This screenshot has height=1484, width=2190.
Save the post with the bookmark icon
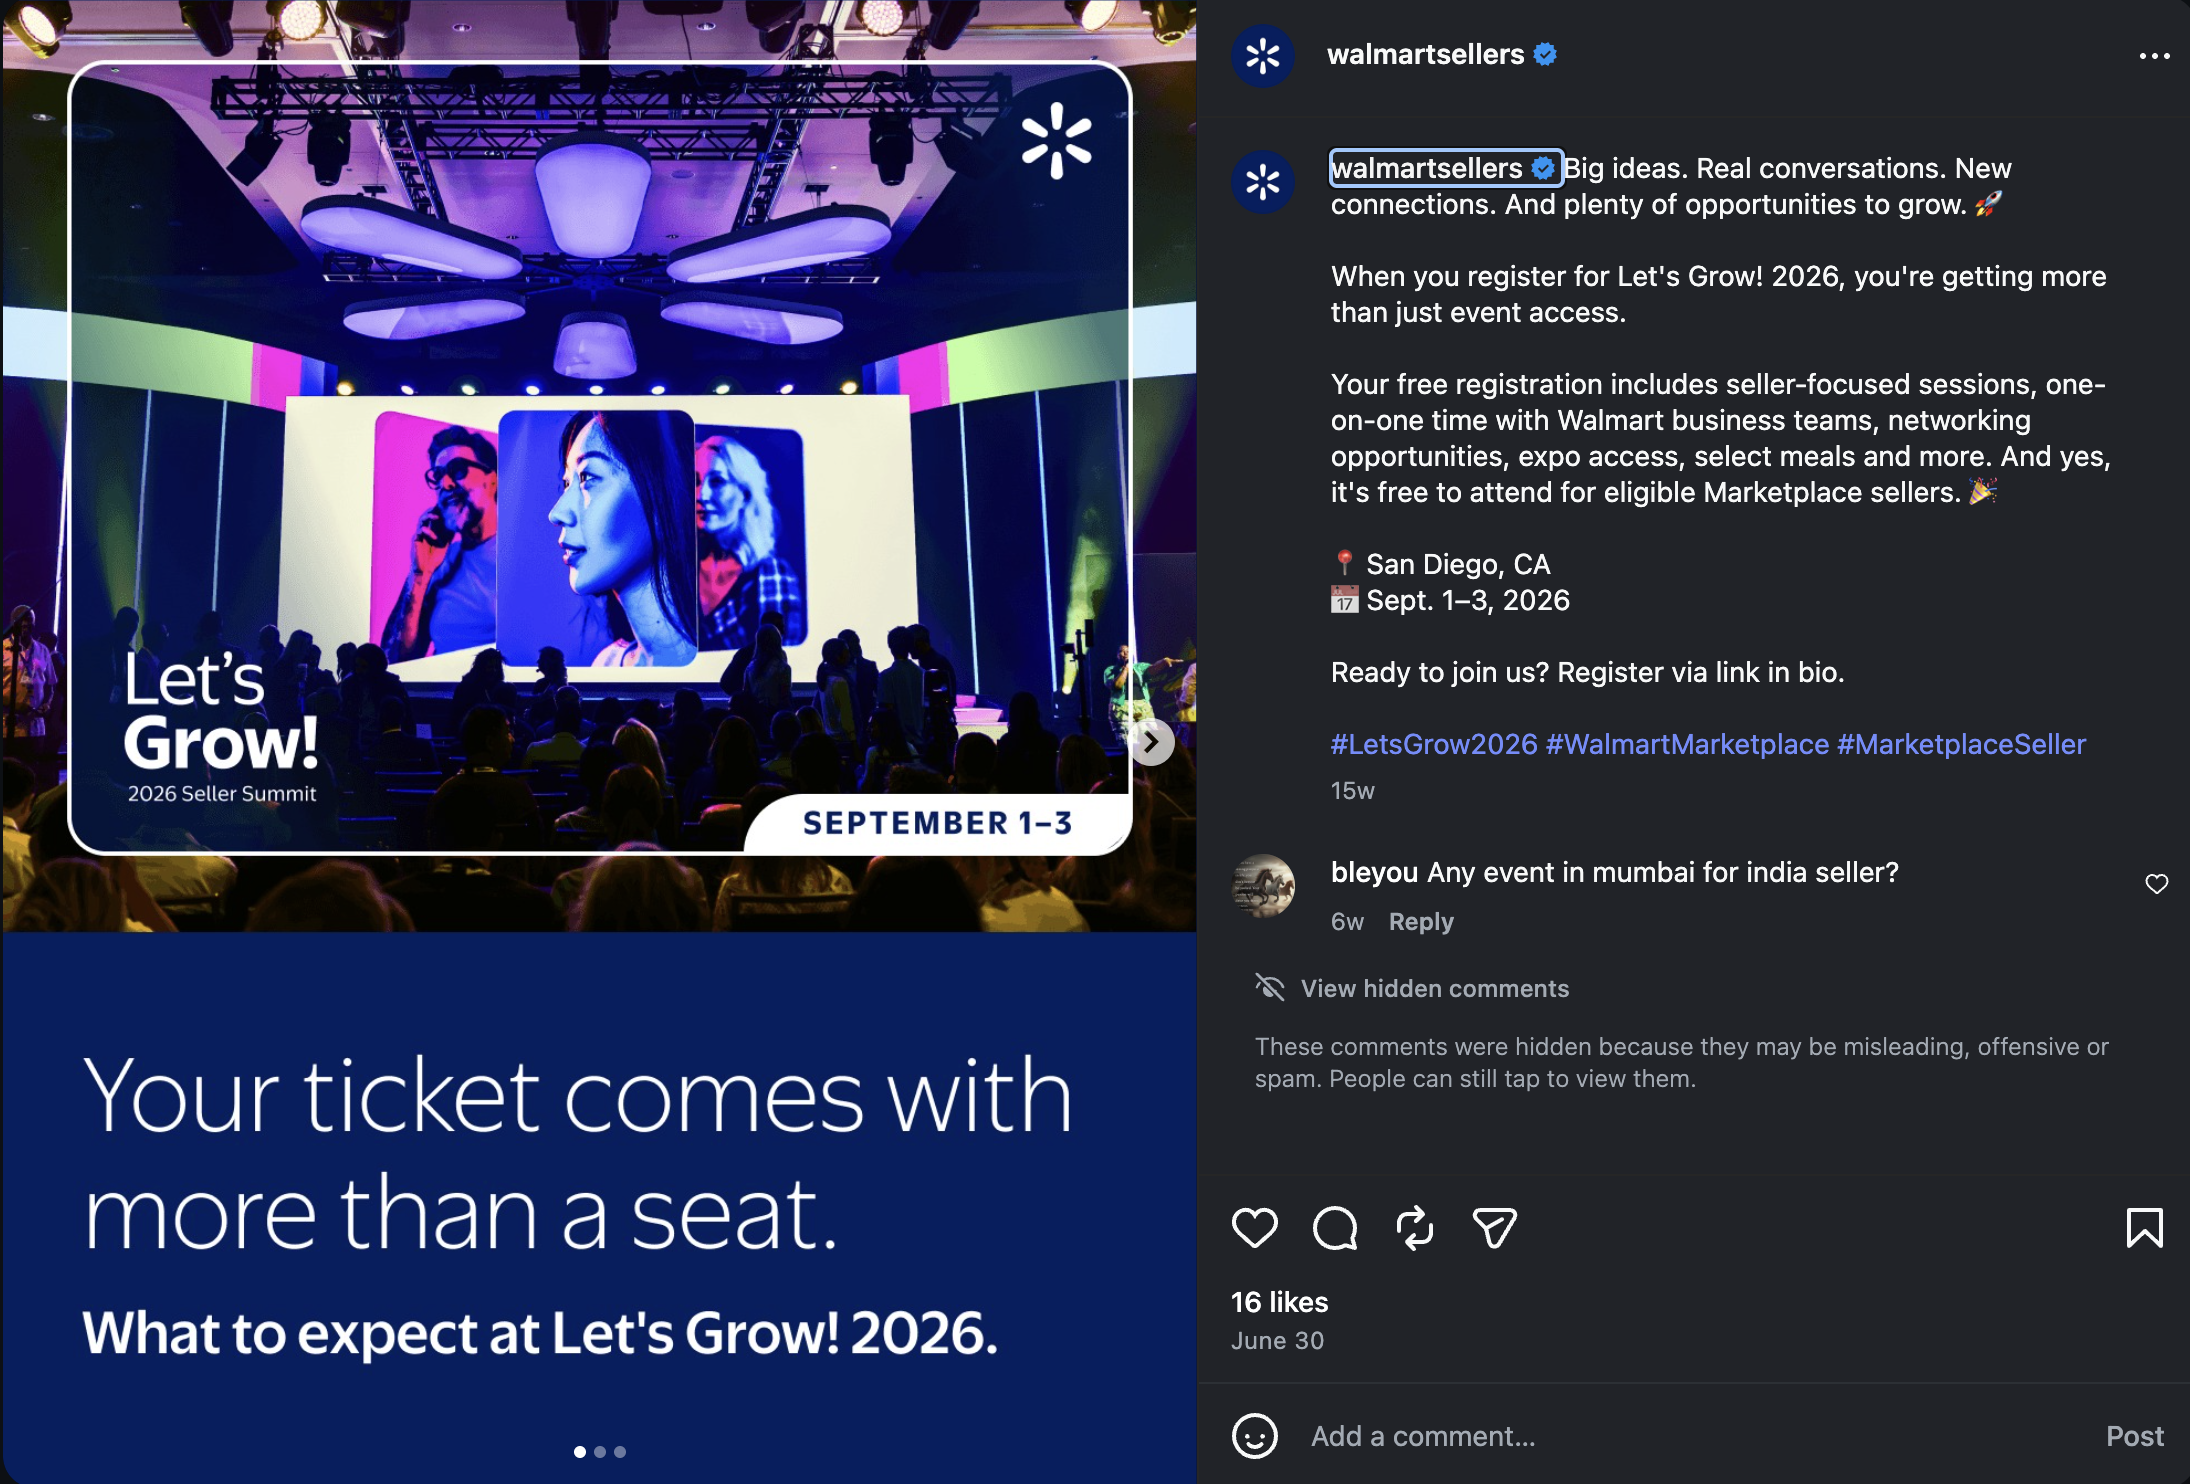pos(2144,1228)
